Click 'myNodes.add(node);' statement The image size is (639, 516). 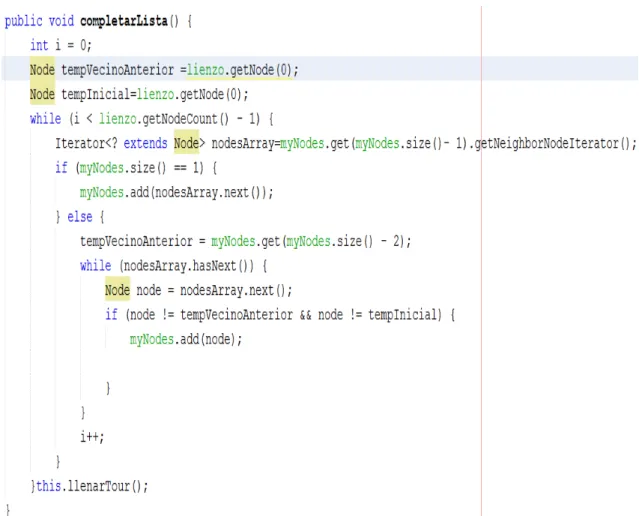click(186, 339)
